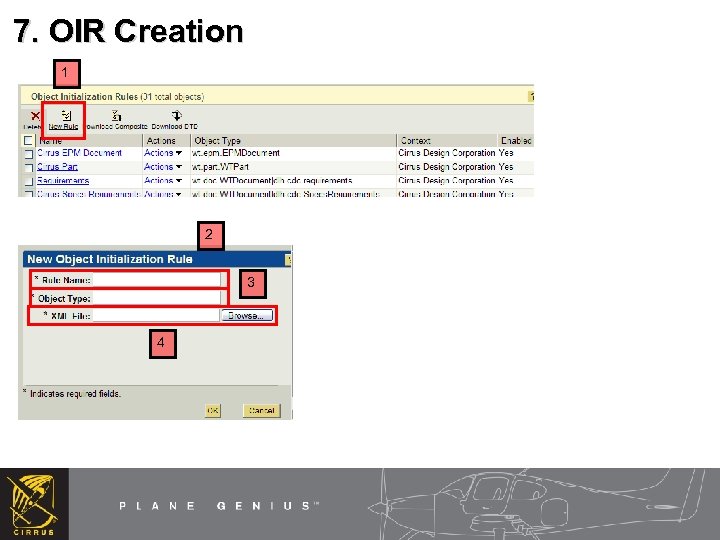Open the Requirements rule link
Image resolution: width=720 pixels, height=540 pixels.
tap(63, 180)
